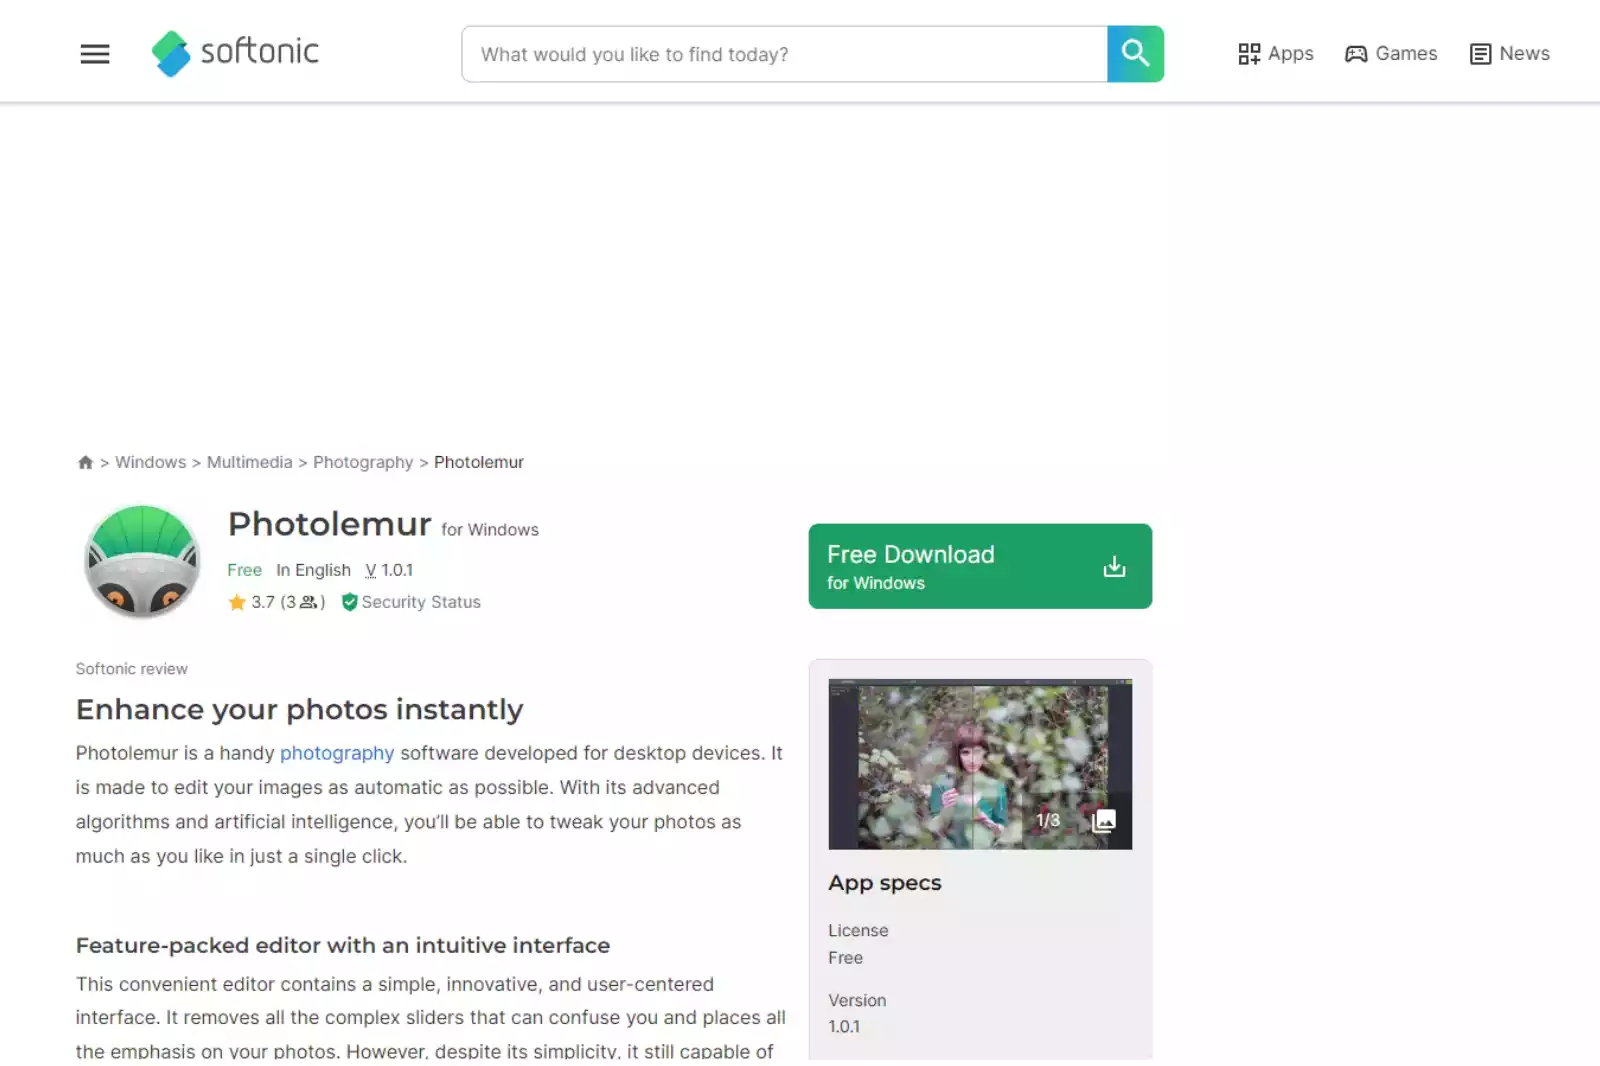1600x1066 pixels.
Task: Click the Security Status text
Action: pyautogui.click(x=421, y=602)
